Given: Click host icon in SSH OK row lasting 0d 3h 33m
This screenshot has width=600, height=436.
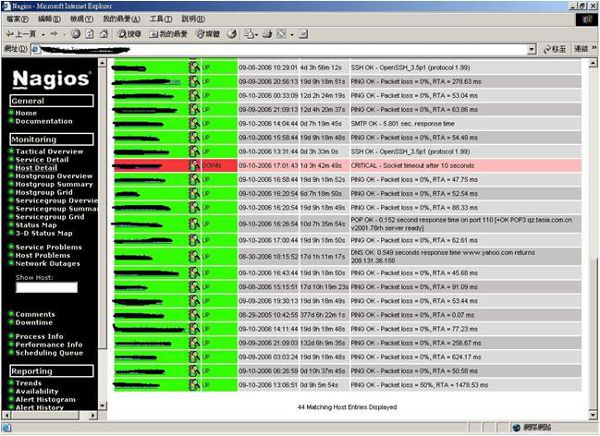Looking at the screenshot, I should pyautogui.click(x=194, y=151).
